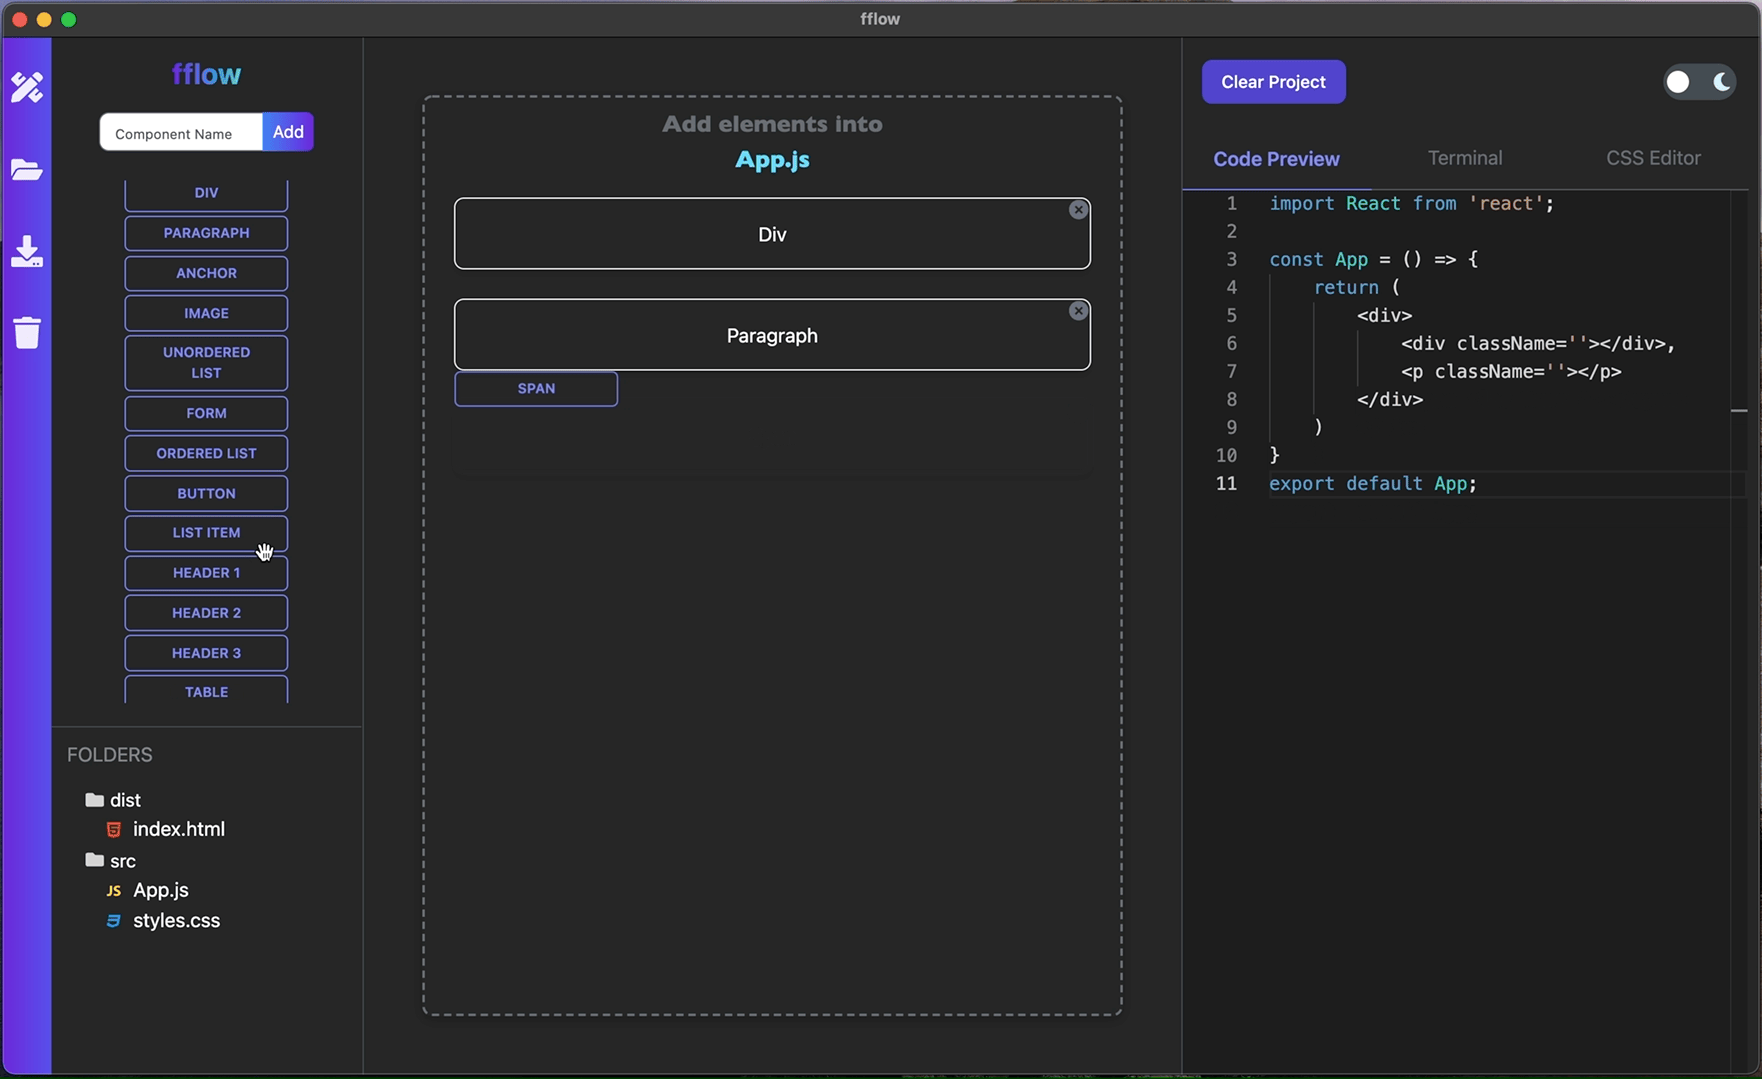Image resolution: width=1762 pixels, height=1079 pixels.
Task: Select the DIV element button
Action: 206,194
